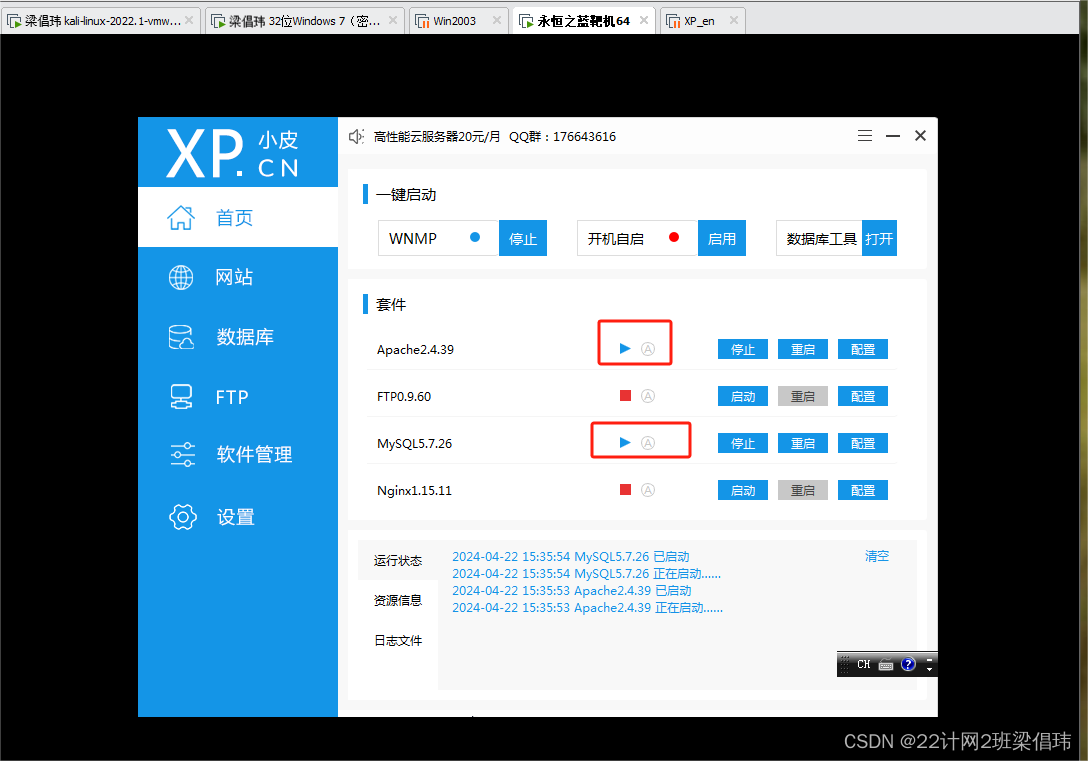Viewport: 1088px width, 761px height.
Task: Click log line 'MySQL5.7.26 已启动'
Action: pos(570,556)
